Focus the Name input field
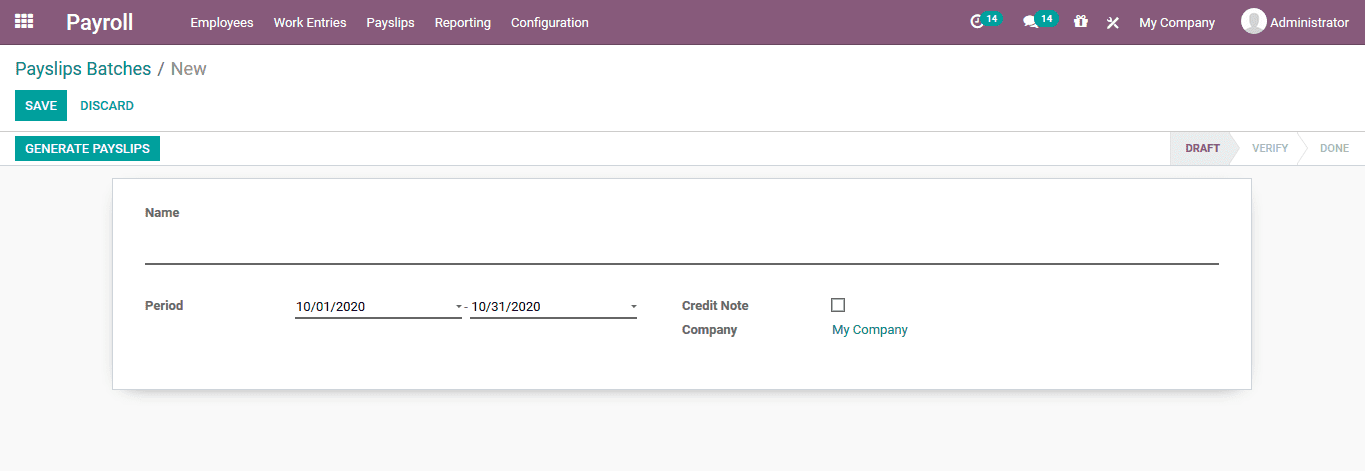The width and height of the screenshot is (1365, 471). point(682,247)
